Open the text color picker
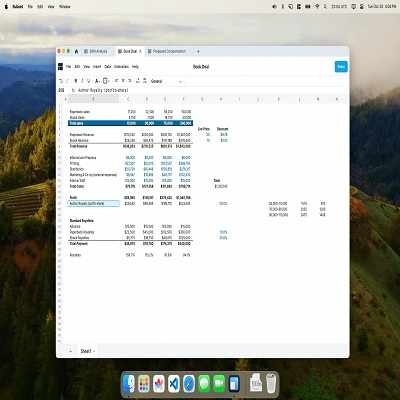This screenshot has width=400, height=400. [x=97, y=81]
